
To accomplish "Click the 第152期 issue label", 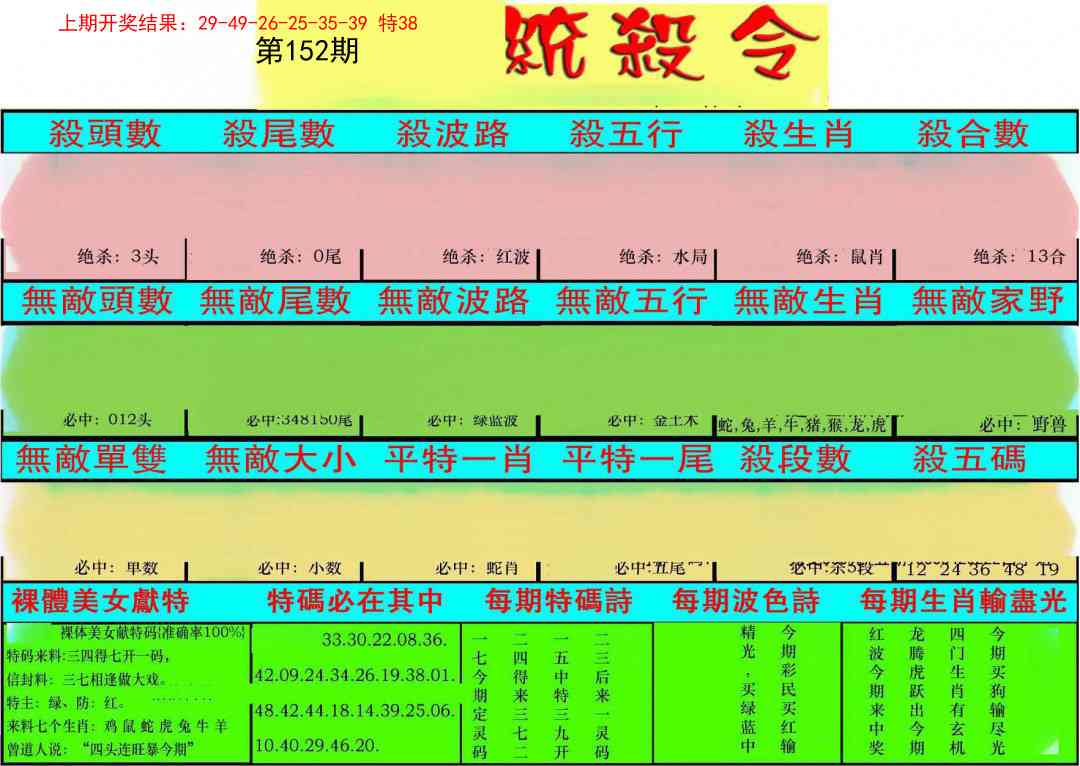I will [307, 52].
